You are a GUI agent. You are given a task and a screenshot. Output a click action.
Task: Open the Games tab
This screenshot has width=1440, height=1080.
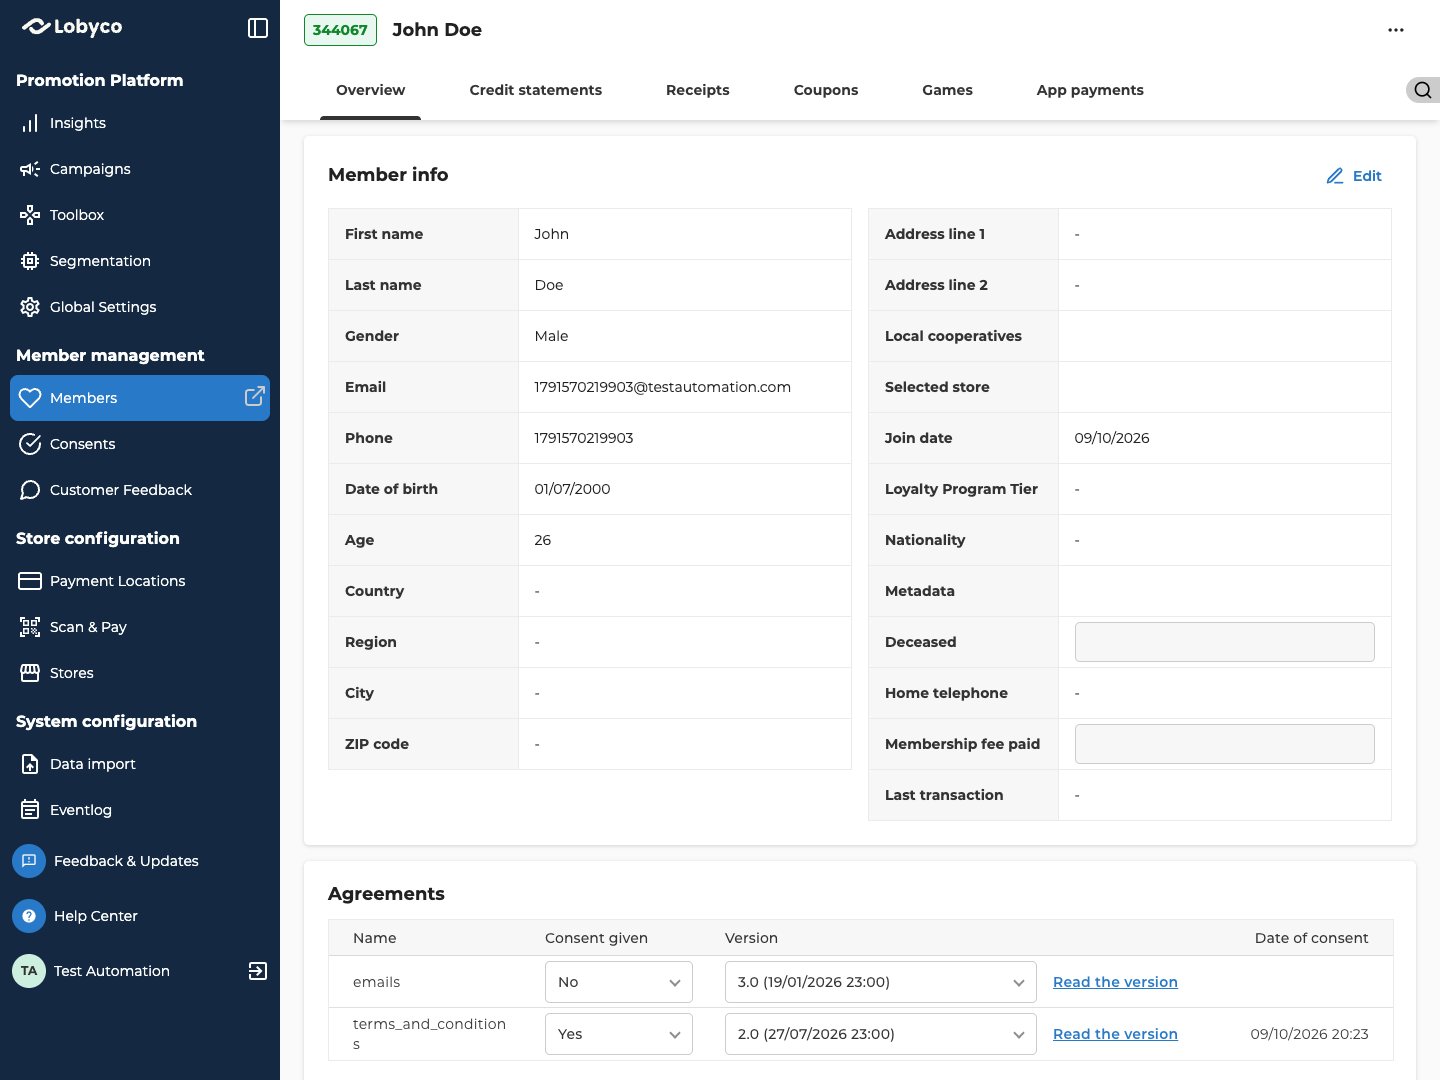(x=947, y=90)
